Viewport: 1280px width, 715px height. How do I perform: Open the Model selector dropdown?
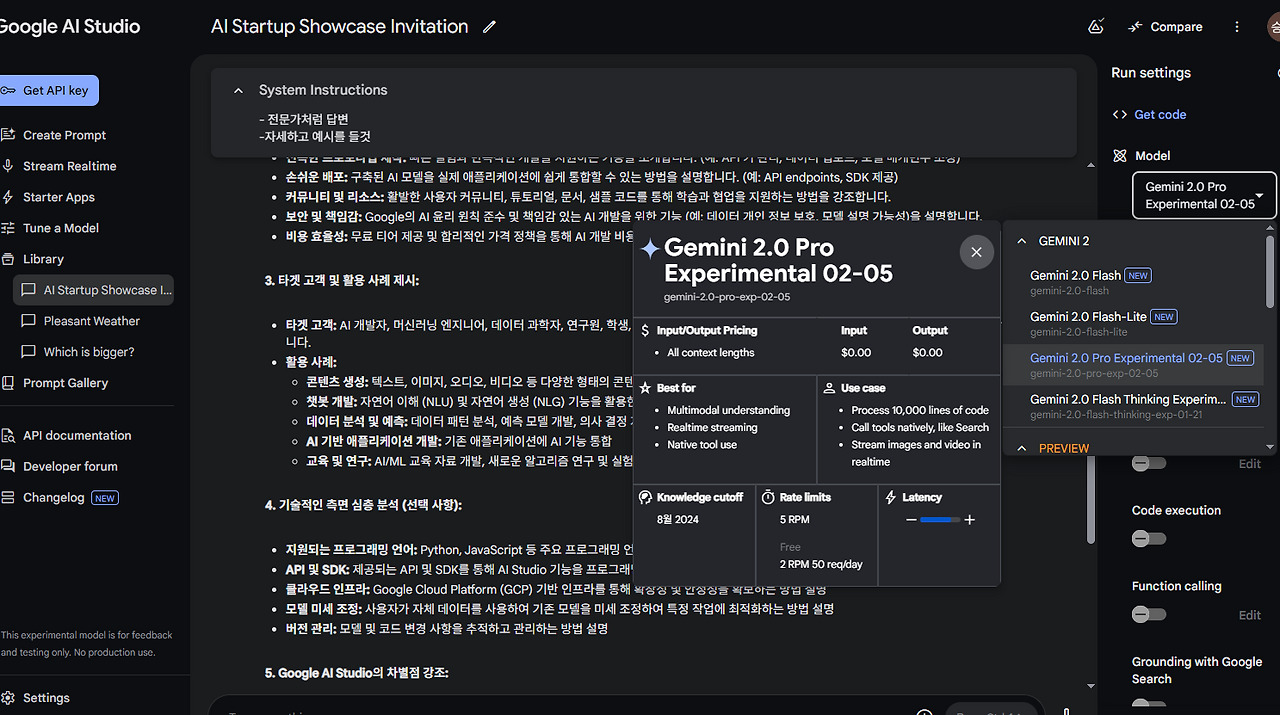(1204, 195)
